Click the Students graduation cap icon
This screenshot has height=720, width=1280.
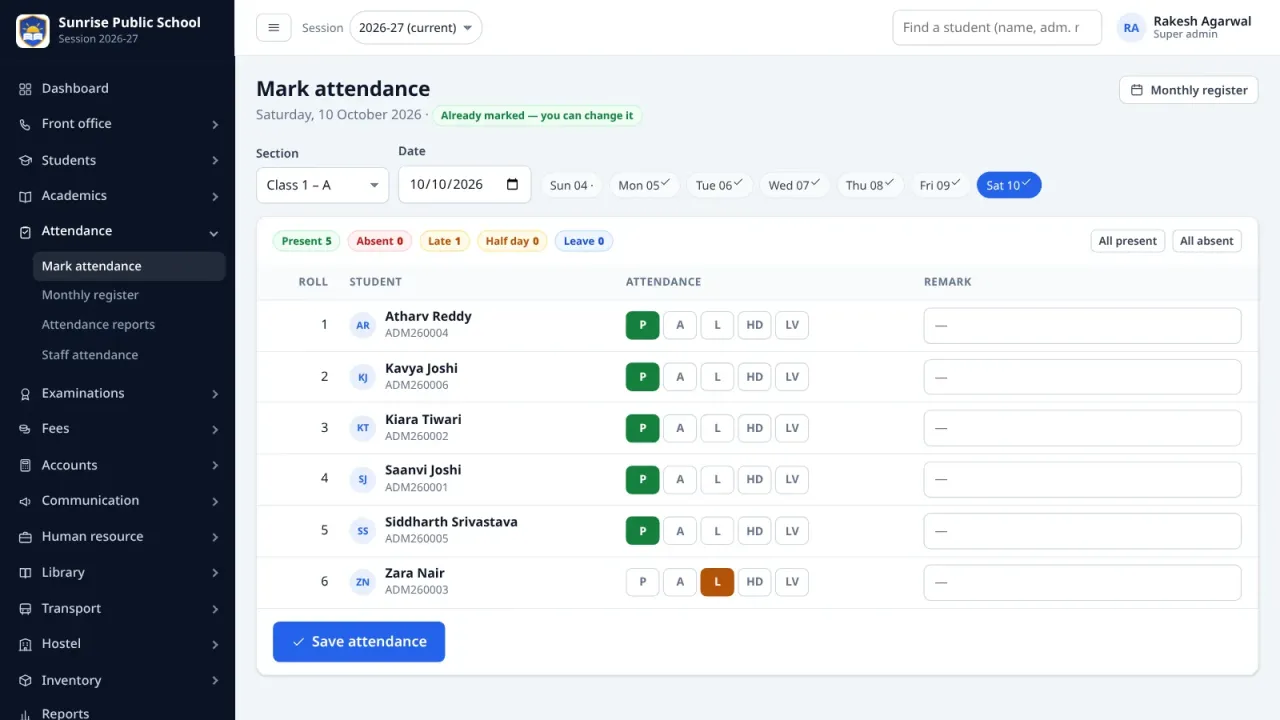coord(25,160)
